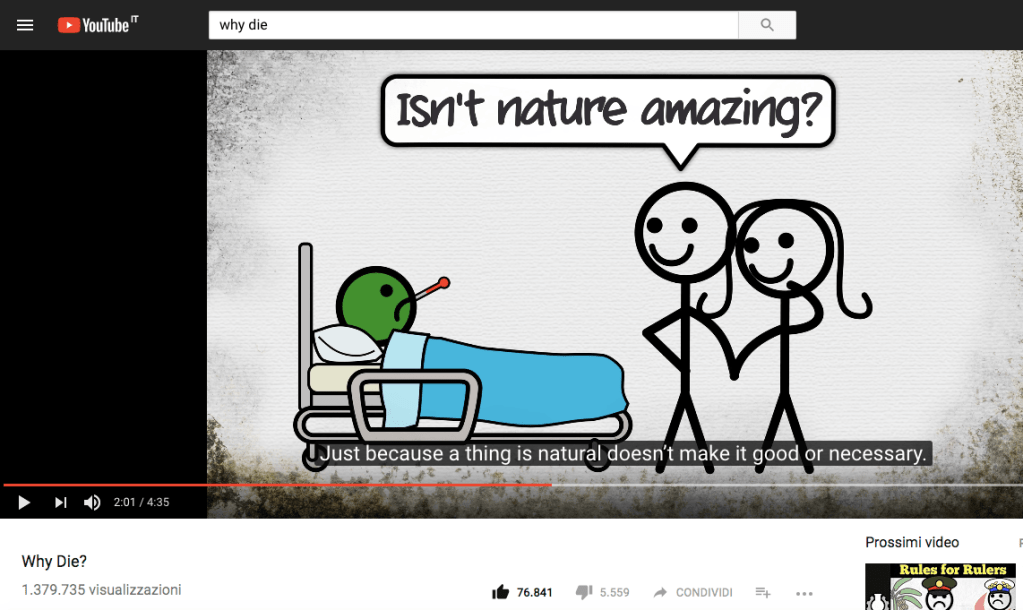Click the add-to-playlist icon
Image resolution: width=1023 pixels, height=610 pixels.
pos(763,592)
